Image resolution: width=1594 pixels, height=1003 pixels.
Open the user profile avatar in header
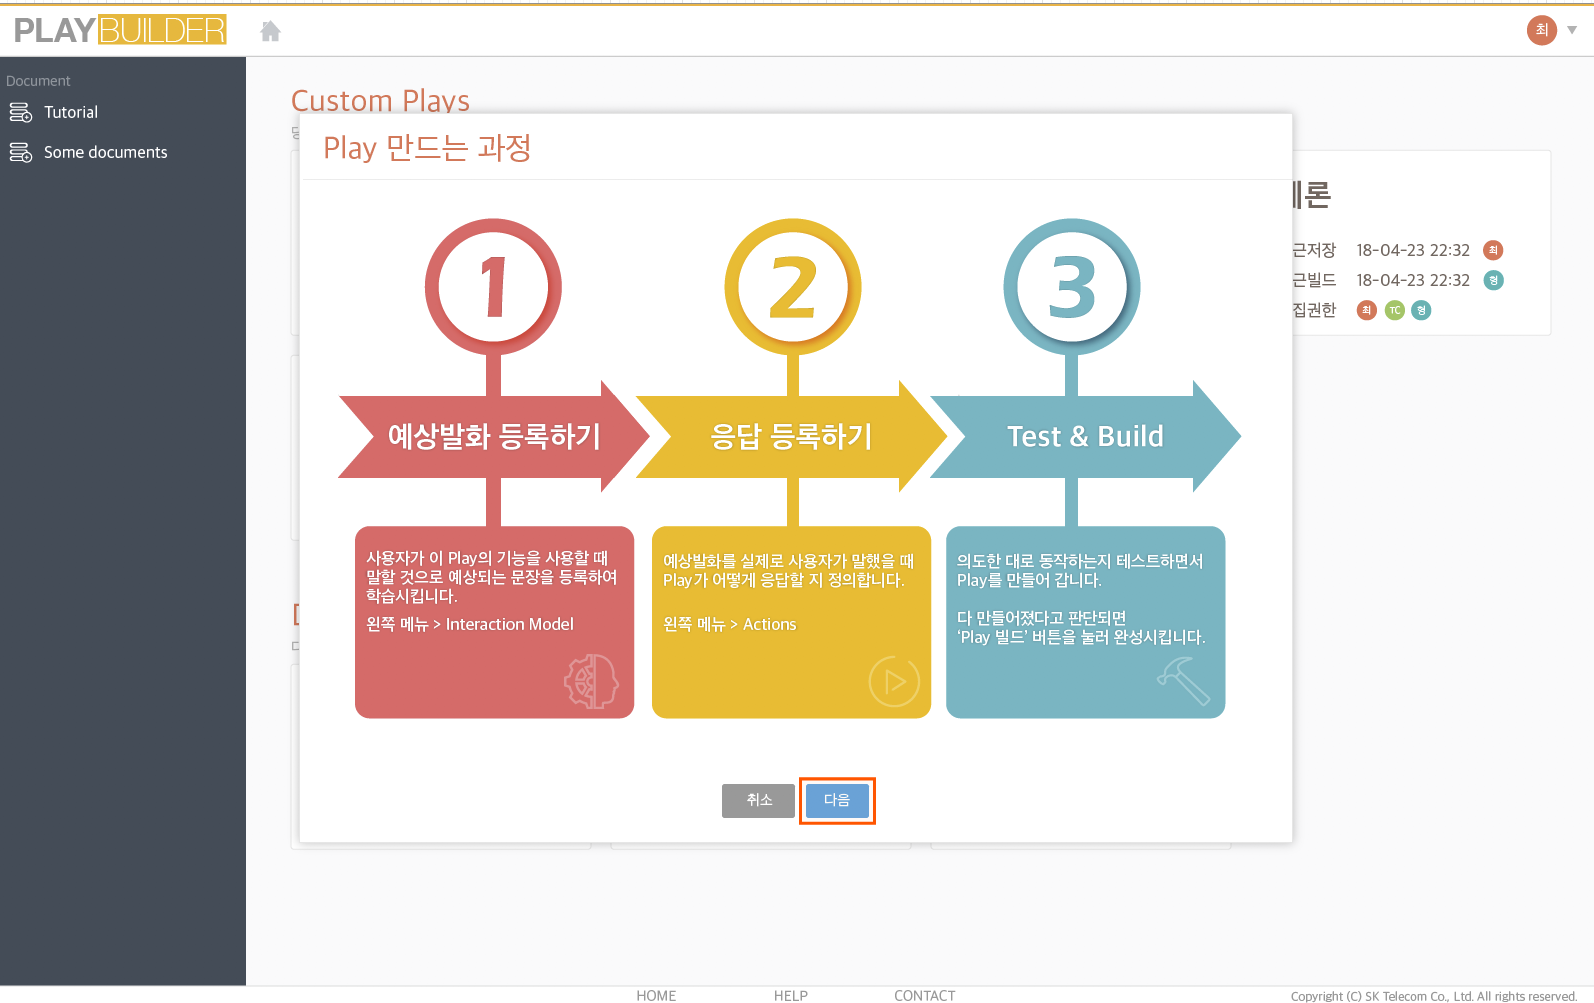tap(1541, 30)
